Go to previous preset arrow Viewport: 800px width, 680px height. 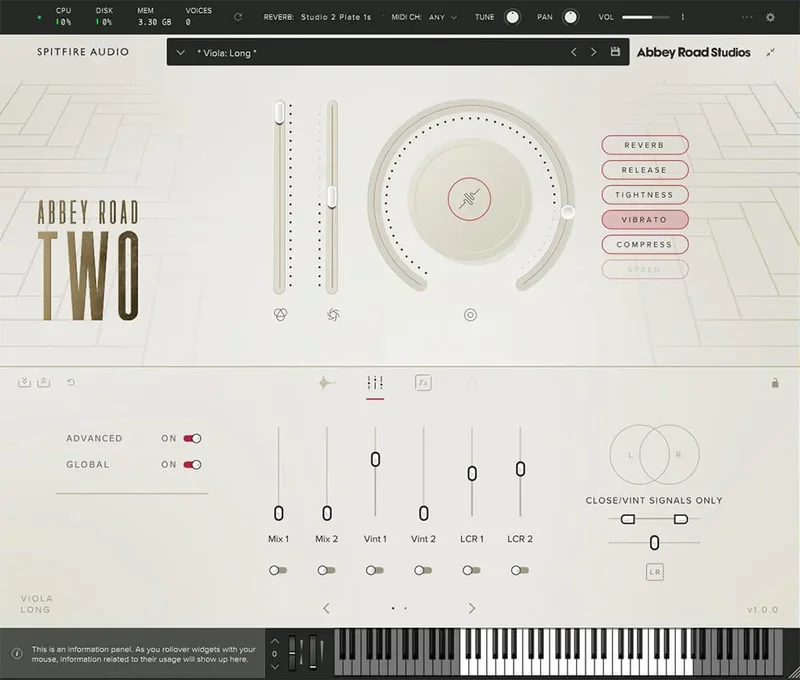coord(574,52)
